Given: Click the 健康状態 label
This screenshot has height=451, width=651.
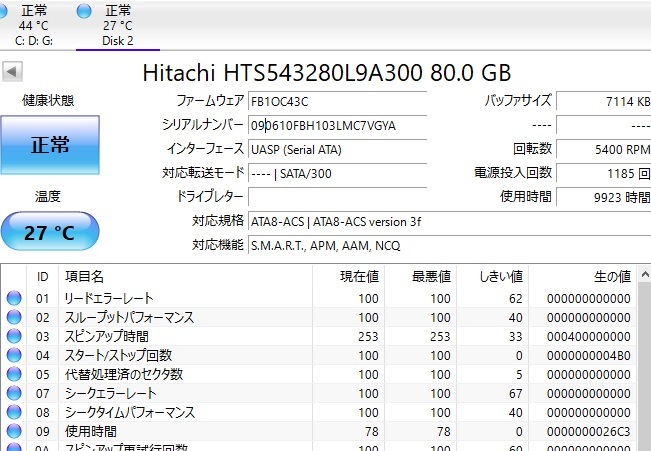Looking at the screenshot, I should (48, 100).
